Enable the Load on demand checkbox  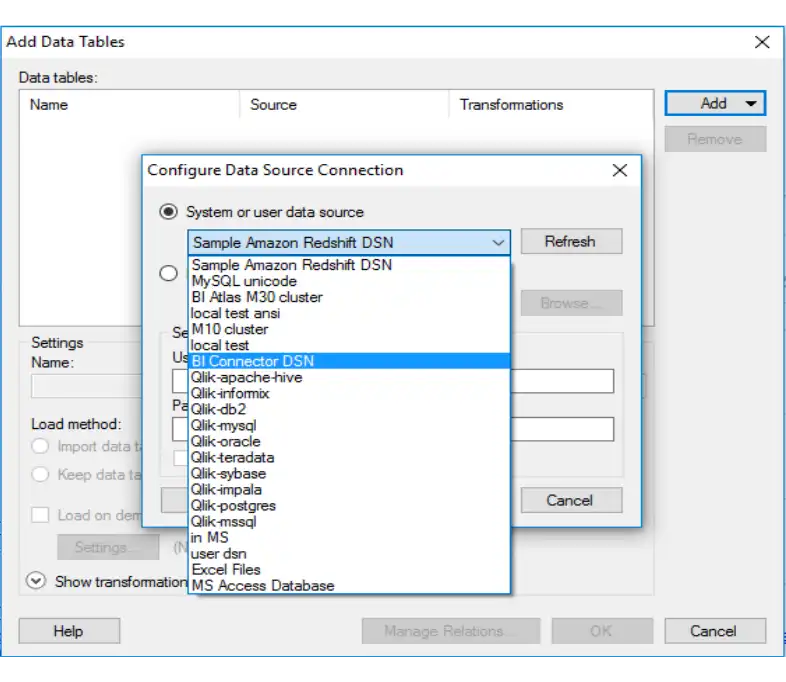(x=40, y=515)
